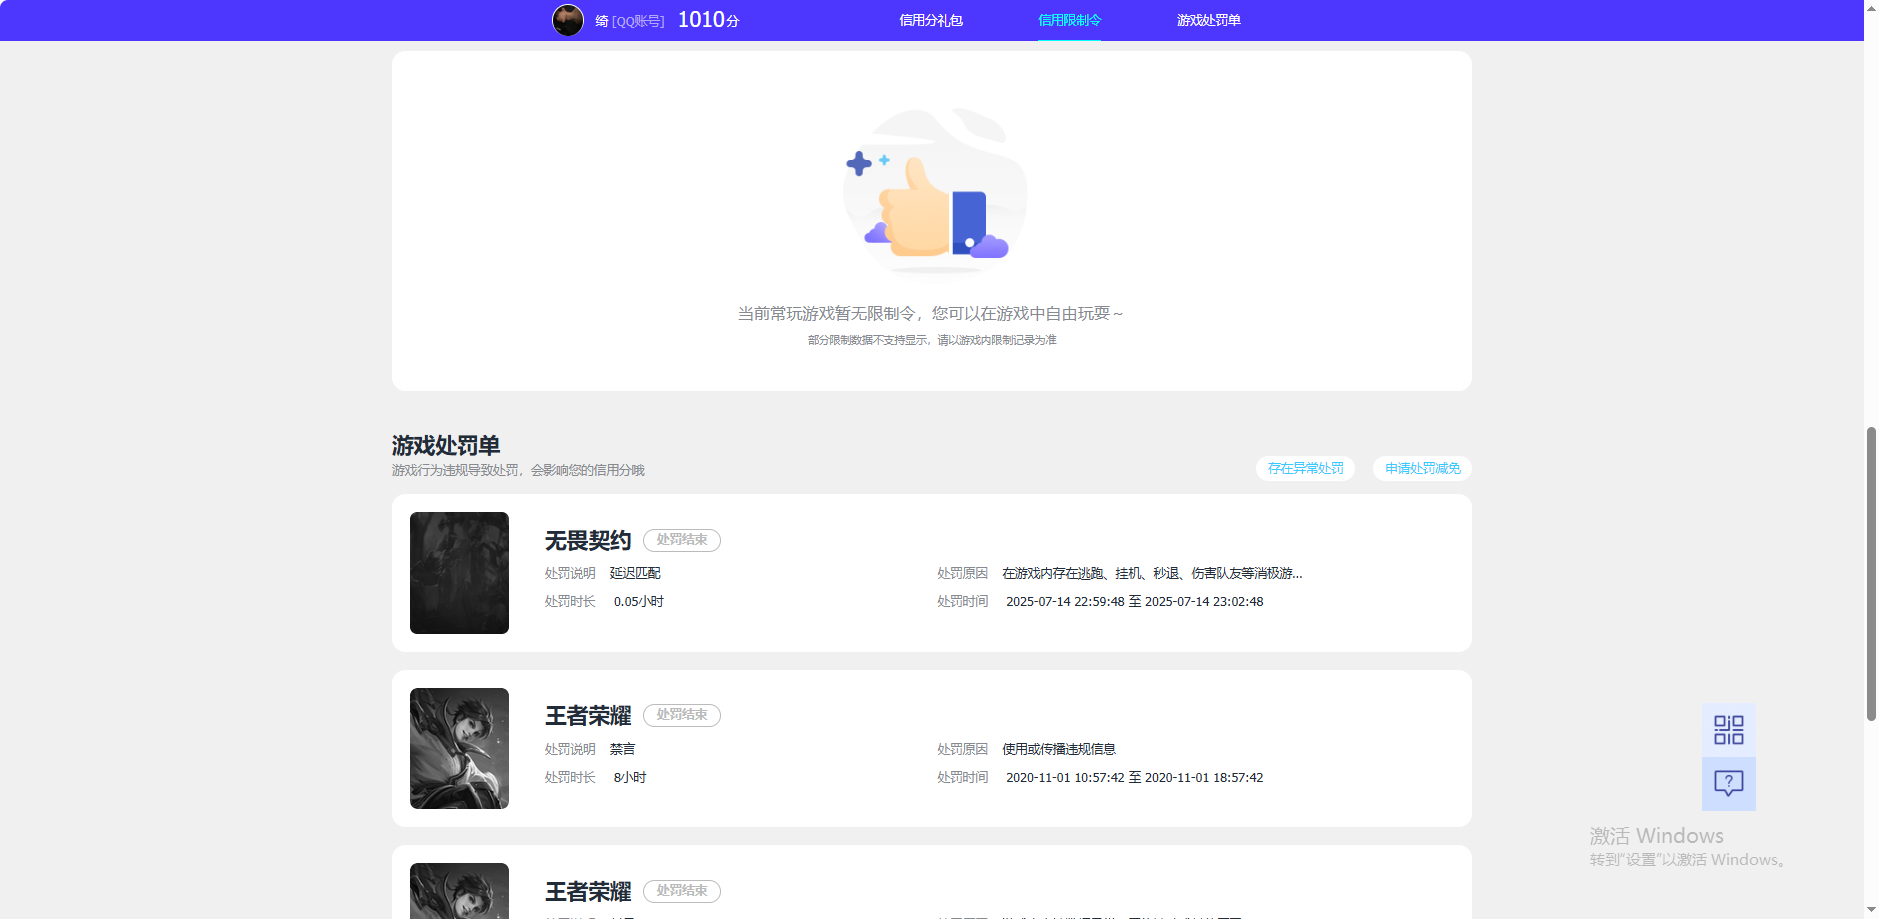The height and width of the screenshot is (919, 1879).
Task: Click the 延迟匹配 penalty description
Action: (x=635, y=573)
